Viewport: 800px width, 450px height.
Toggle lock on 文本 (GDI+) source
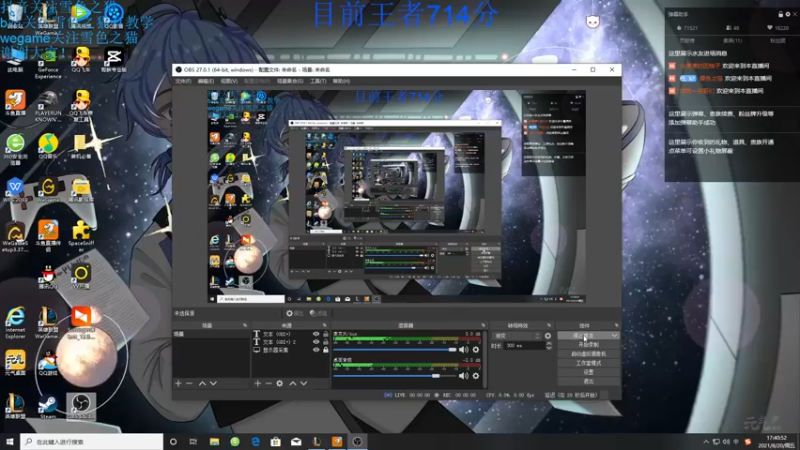coord(326,334)
